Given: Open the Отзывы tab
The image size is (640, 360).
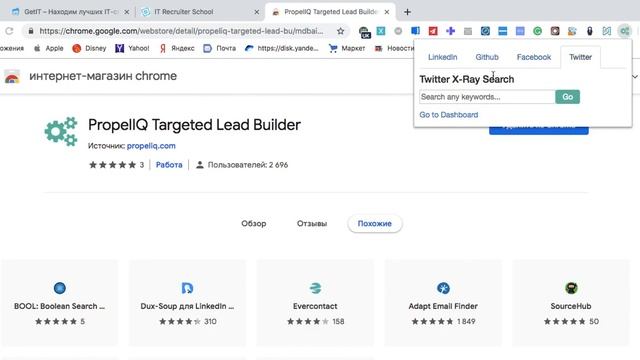Looking at the screenshot, I should pyautogui.click(x=312, y=224).
